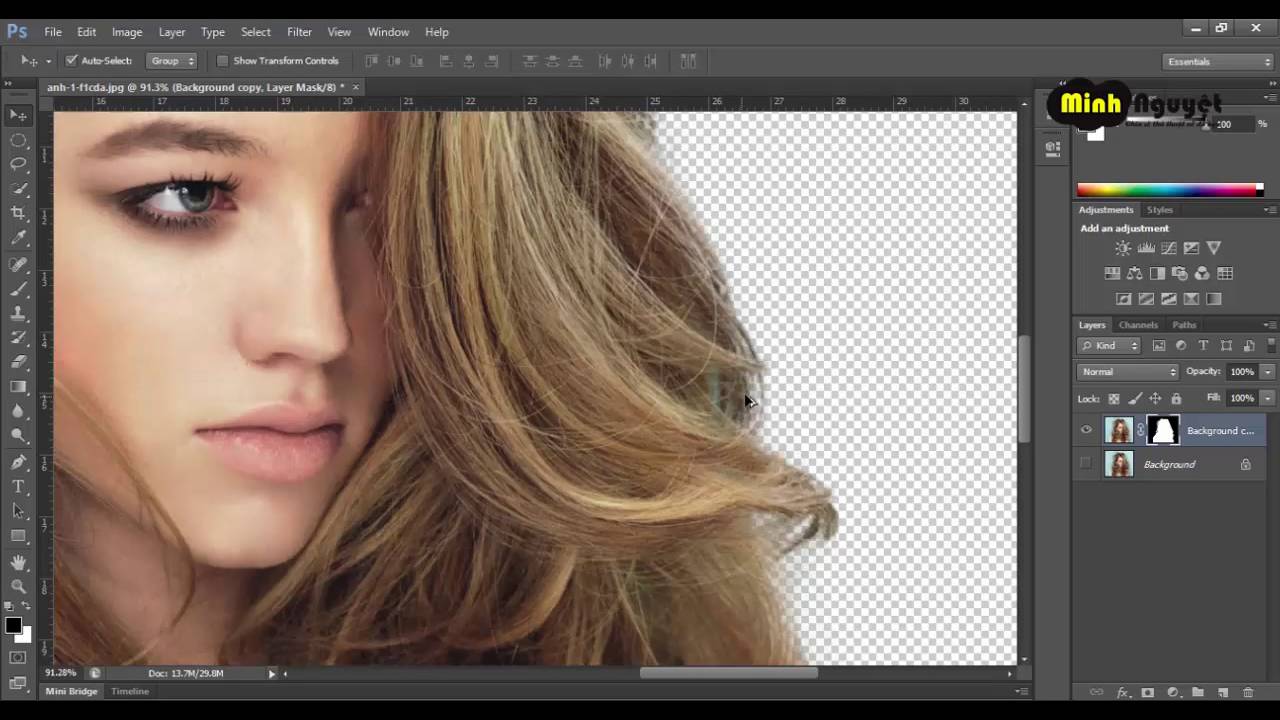Toggle lock all on the layer
Image resolution: width=1280 pixels, height=720 pixels.
(1176, 399)
